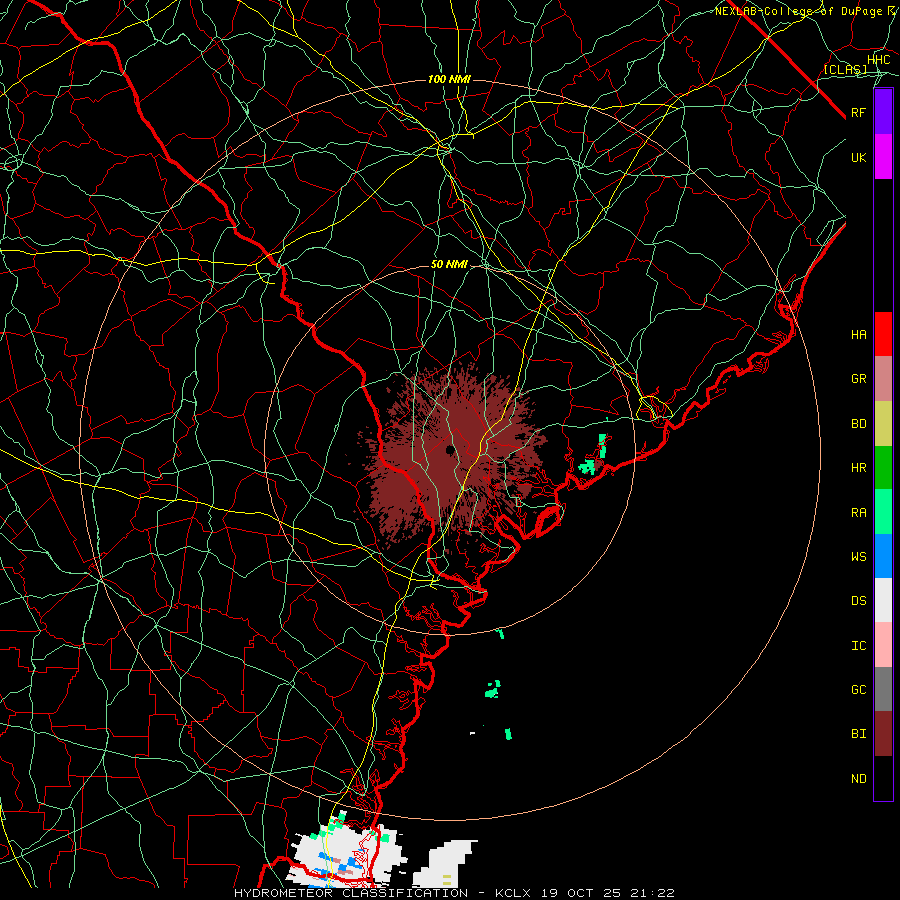Click the WS blue color swatch
The height and width of the screenshot is (900, 900).
point(883,556)
